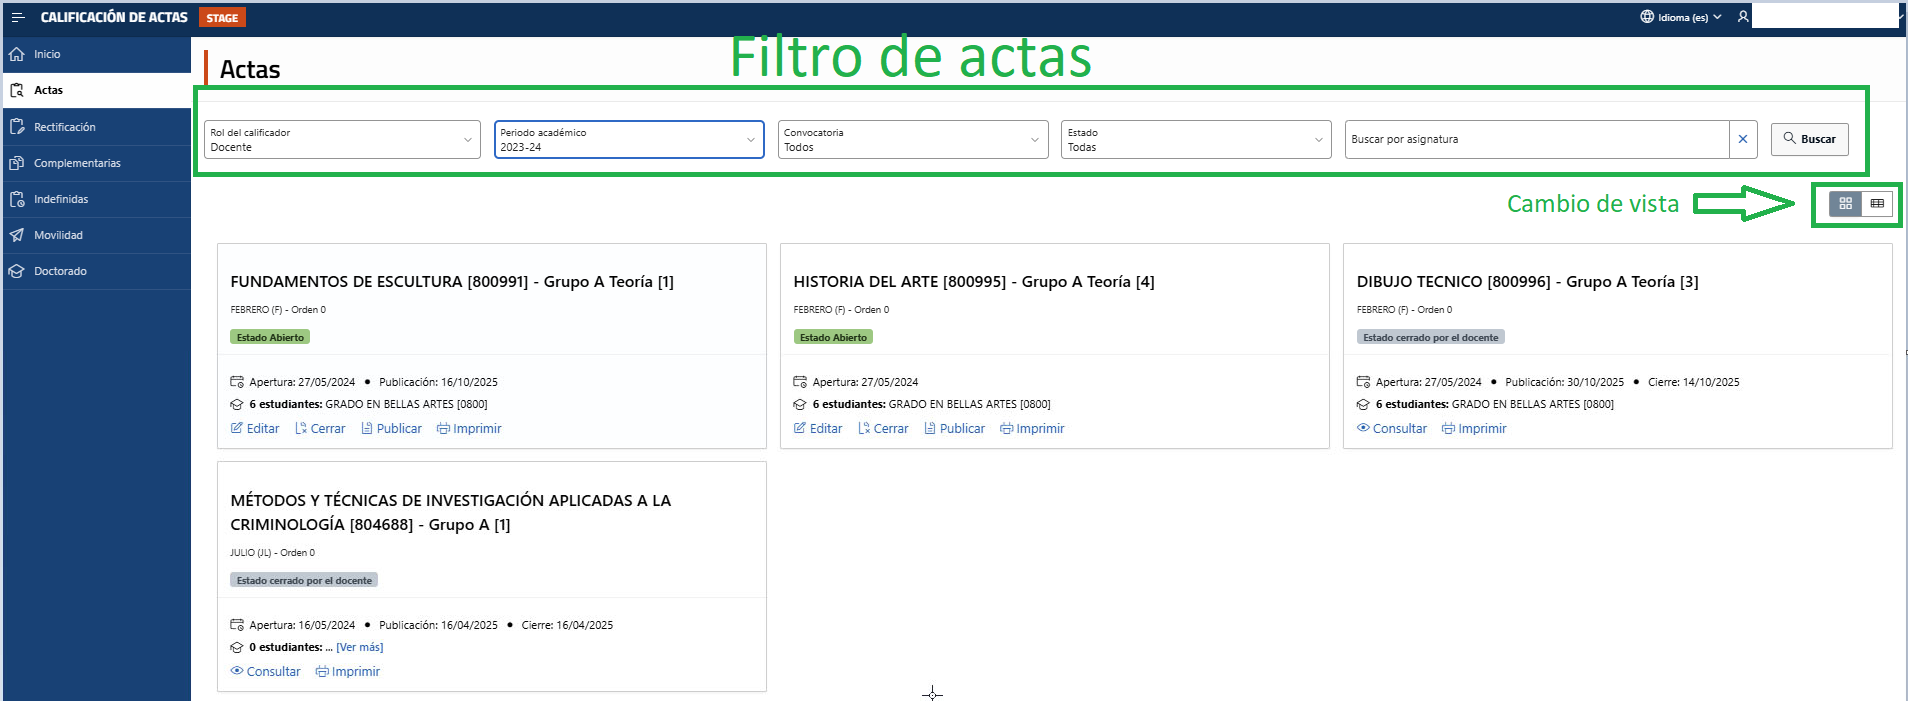Viewport: 1908px width, 701px height.
Task: Click FUNDAMENTOS DE ESCULTURA [800991] title
Action: (x=452, y=282)
